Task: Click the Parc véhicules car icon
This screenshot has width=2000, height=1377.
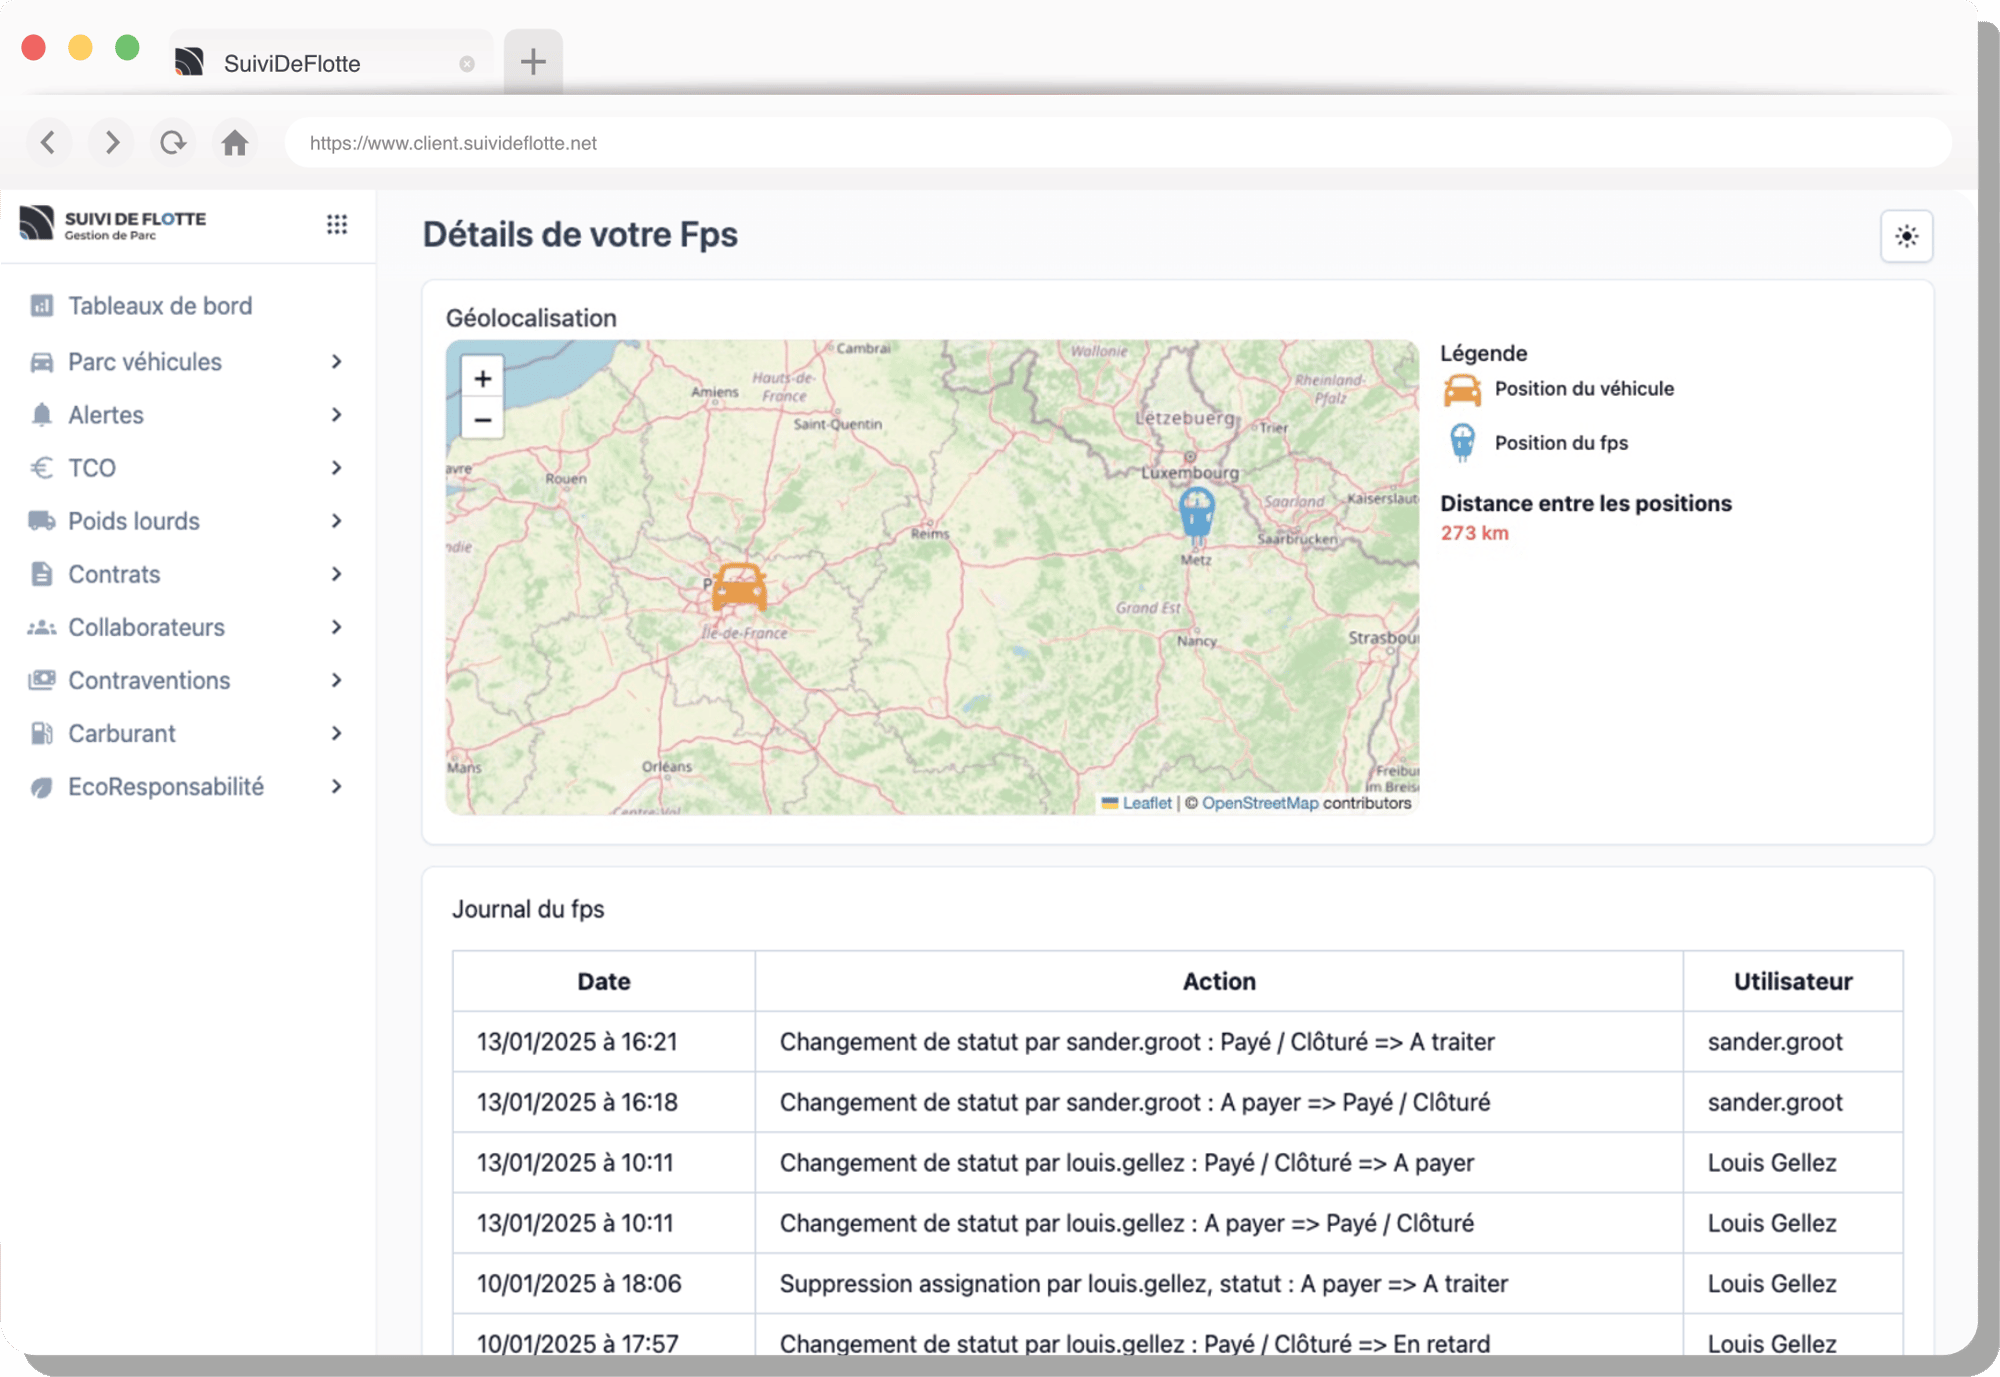Action: (x=42, y=362)
